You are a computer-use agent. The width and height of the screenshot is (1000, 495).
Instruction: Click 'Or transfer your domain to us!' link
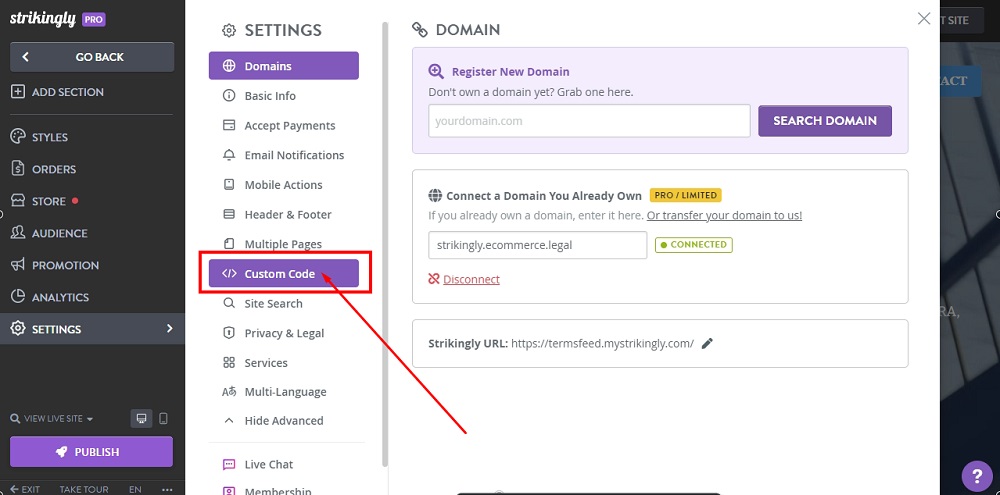[724, 216]
